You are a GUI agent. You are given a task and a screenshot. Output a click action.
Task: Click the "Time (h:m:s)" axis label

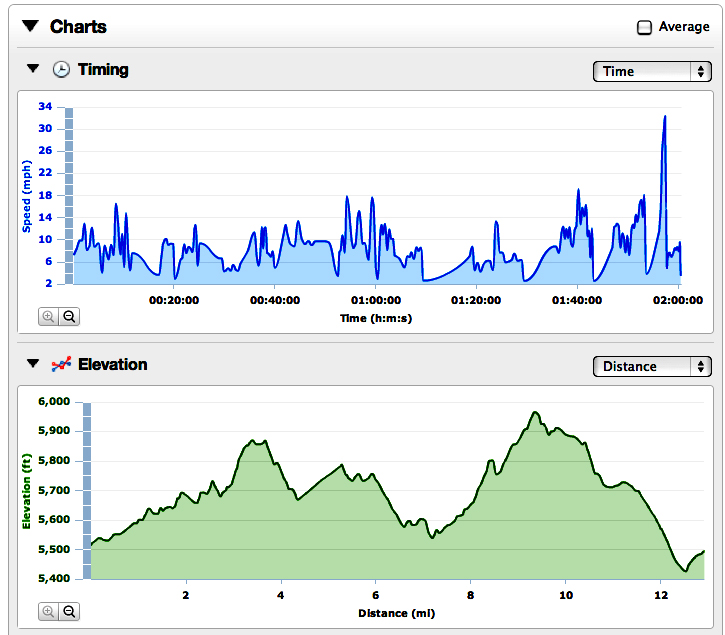(x=374, y=318)
